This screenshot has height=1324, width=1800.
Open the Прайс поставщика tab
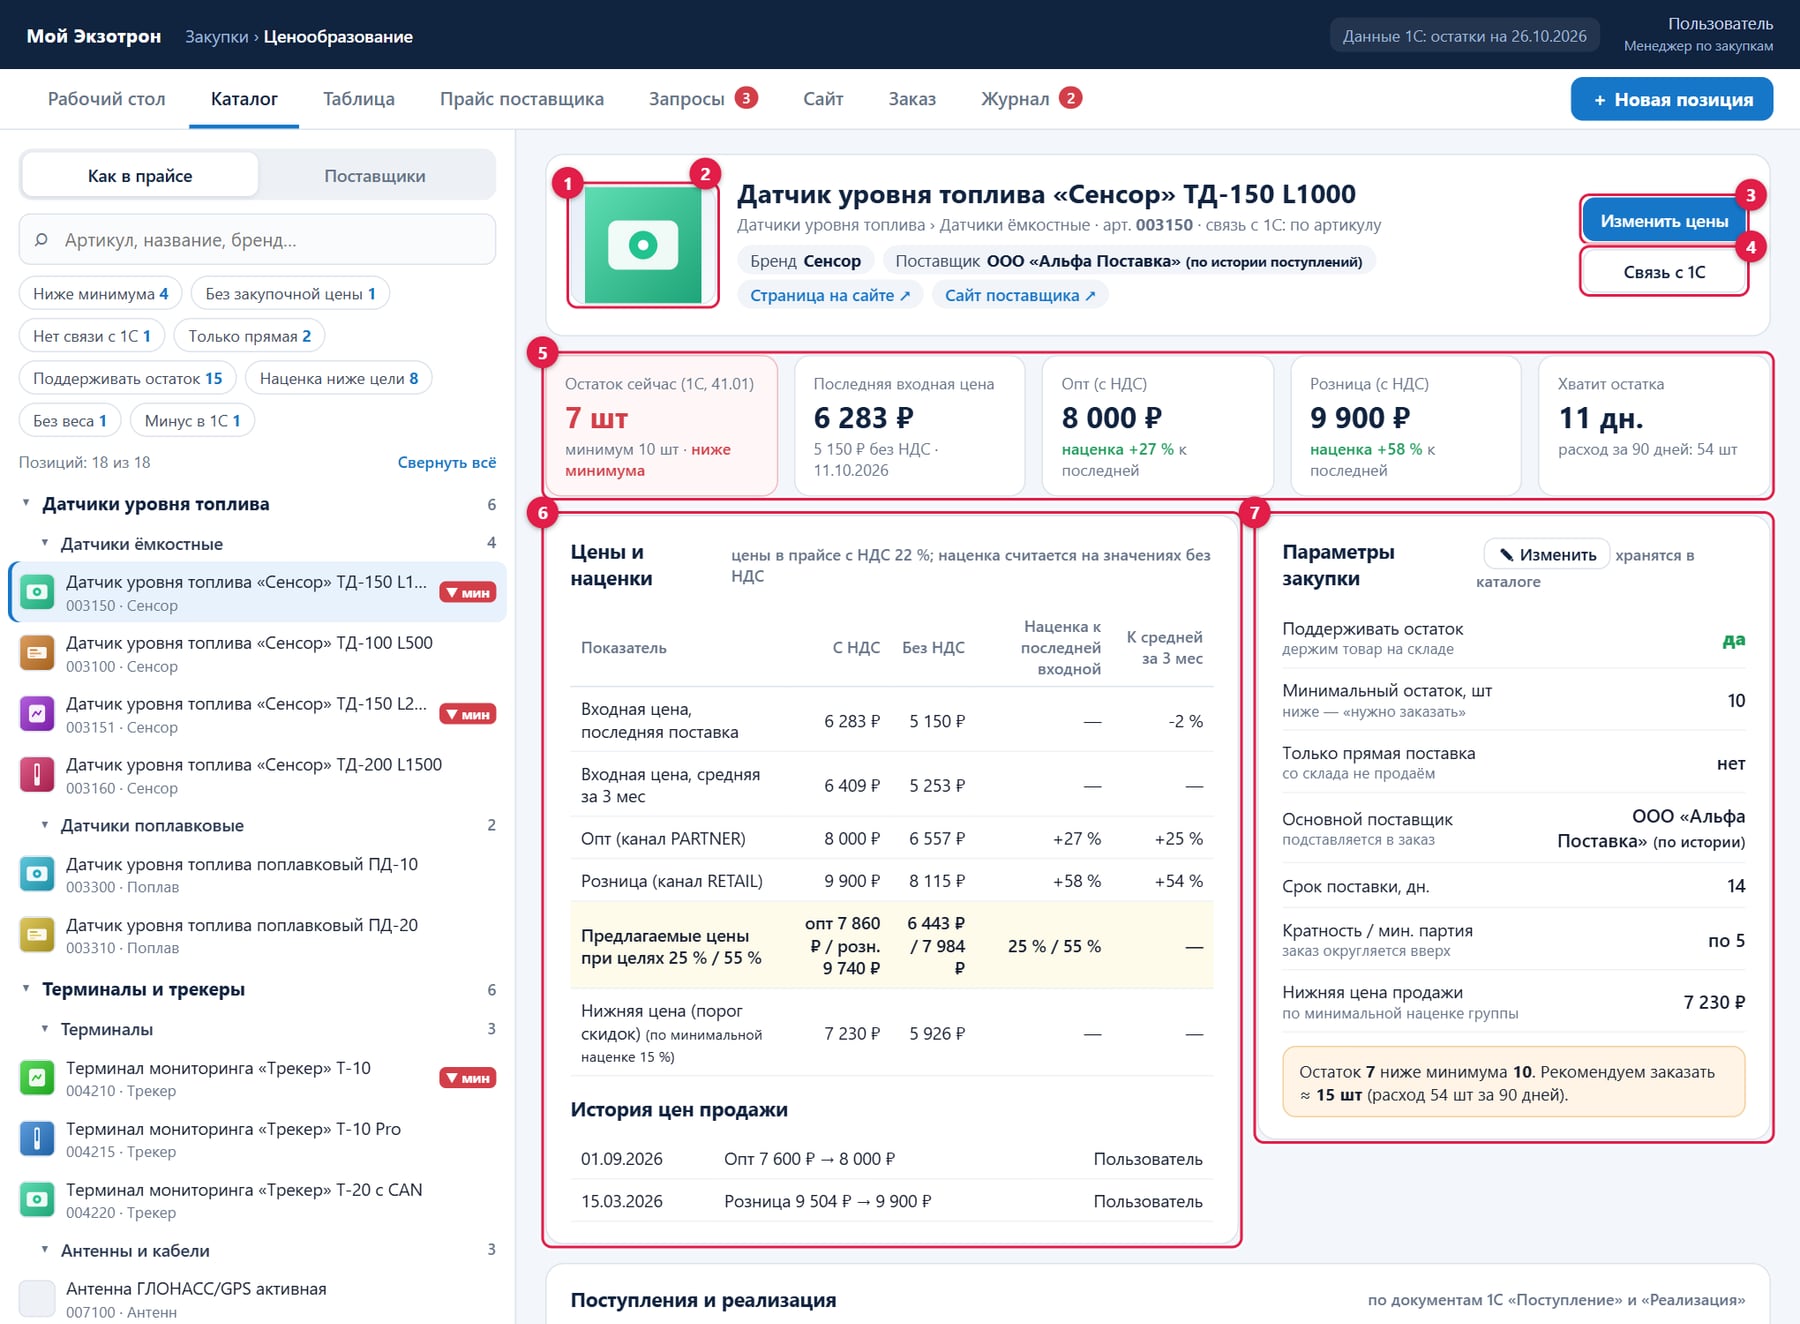(x=522, y=99)
